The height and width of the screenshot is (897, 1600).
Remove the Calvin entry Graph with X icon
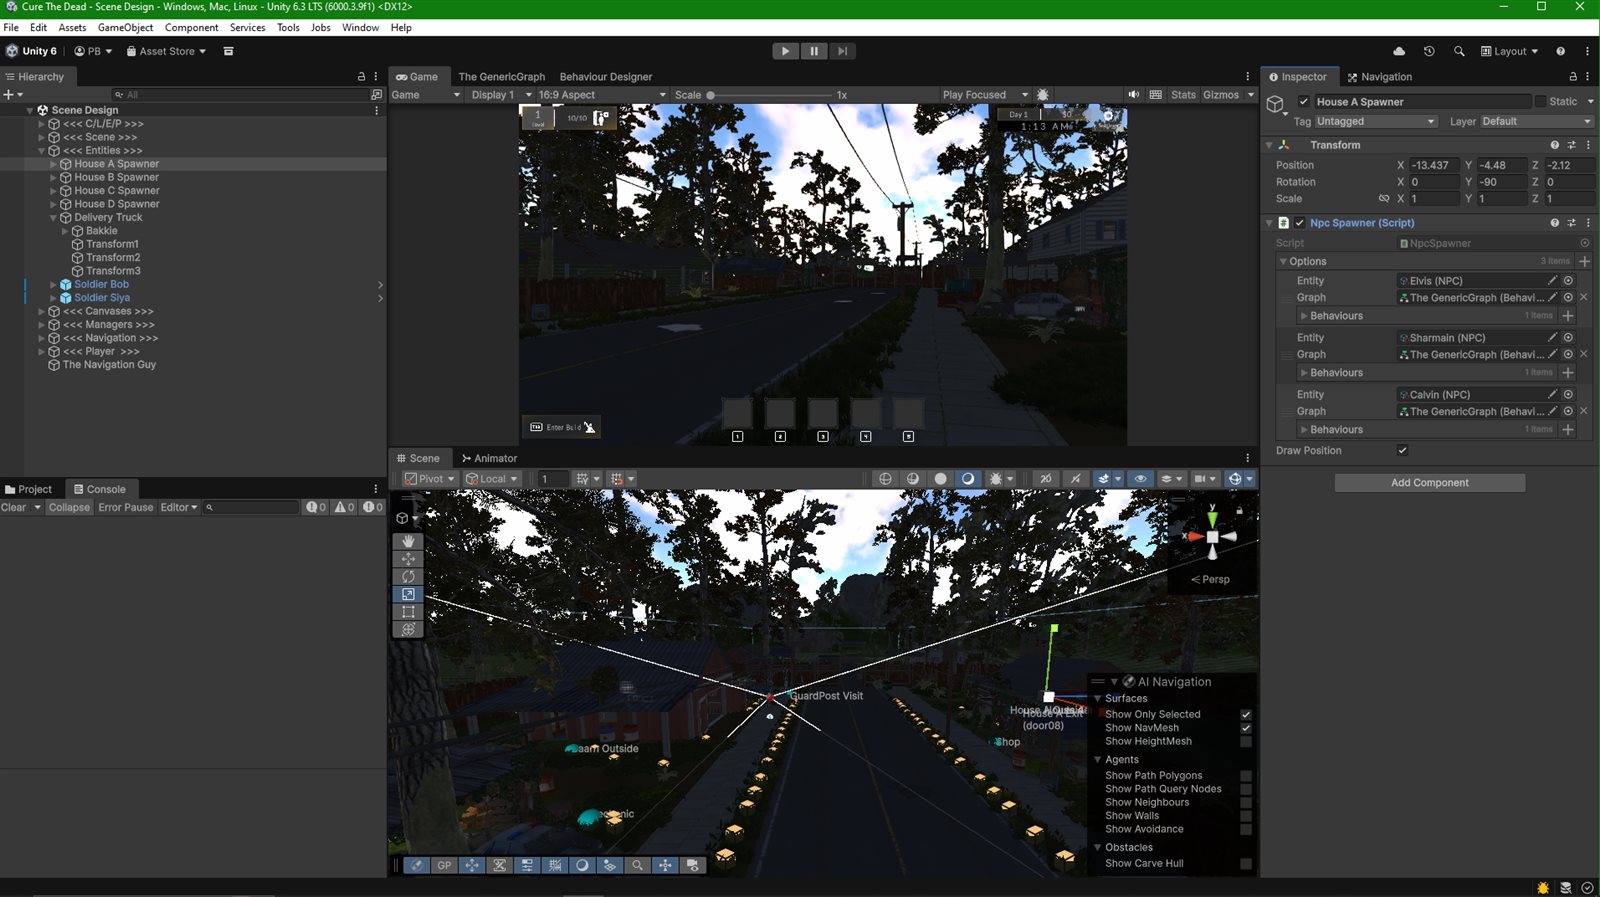[x=1584, y=411]
